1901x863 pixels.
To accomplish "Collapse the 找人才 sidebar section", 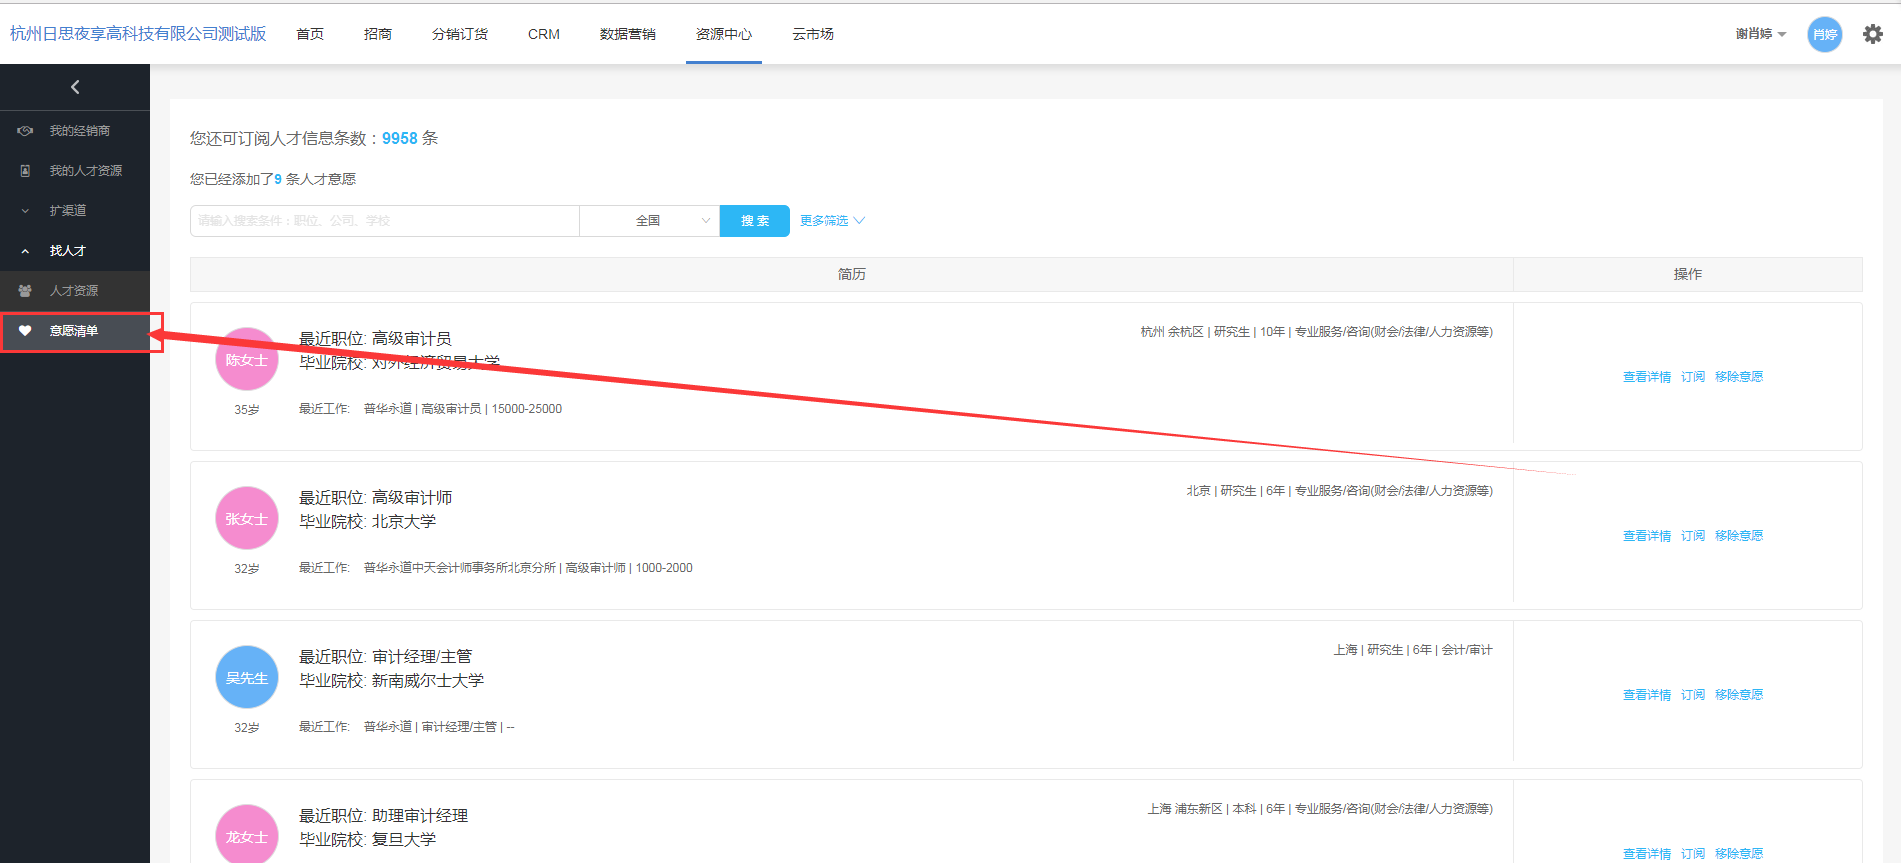I will point(67,251).
